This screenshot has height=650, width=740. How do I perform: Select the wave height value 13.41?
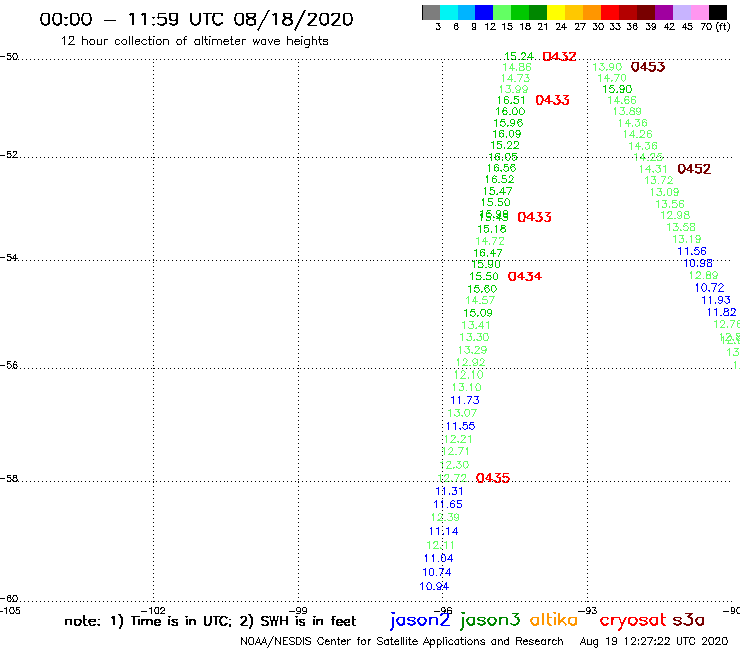476,325
